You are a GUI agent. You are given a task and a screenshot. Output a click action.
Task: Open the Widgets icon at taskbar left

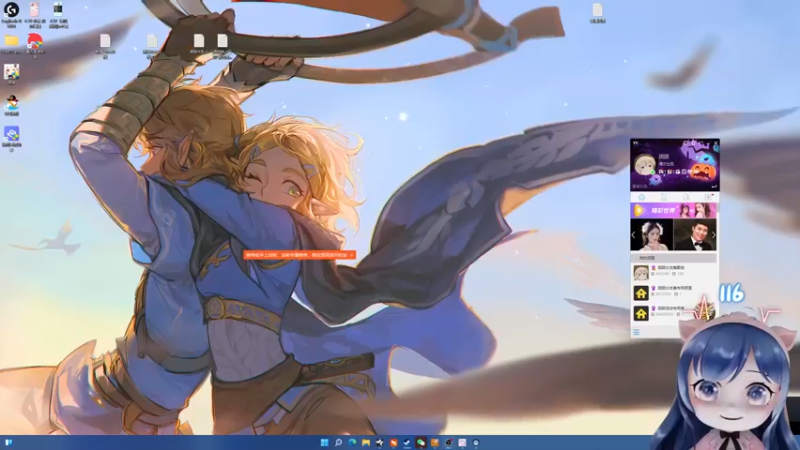click(9, 442)
